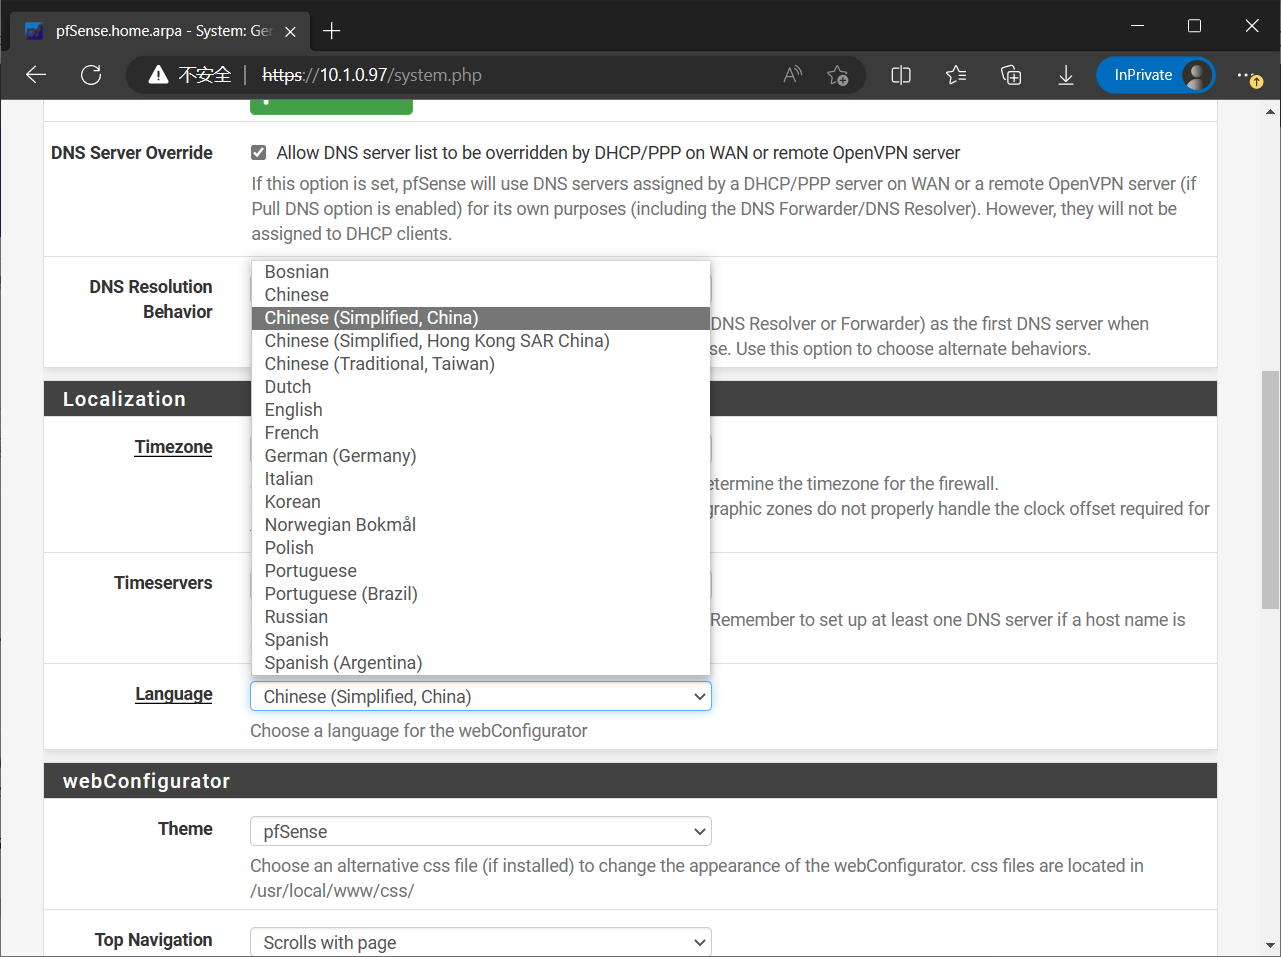Add this page to favorites star icon
This screenshot has width=1281, height=957.
[x=837, y=75]
